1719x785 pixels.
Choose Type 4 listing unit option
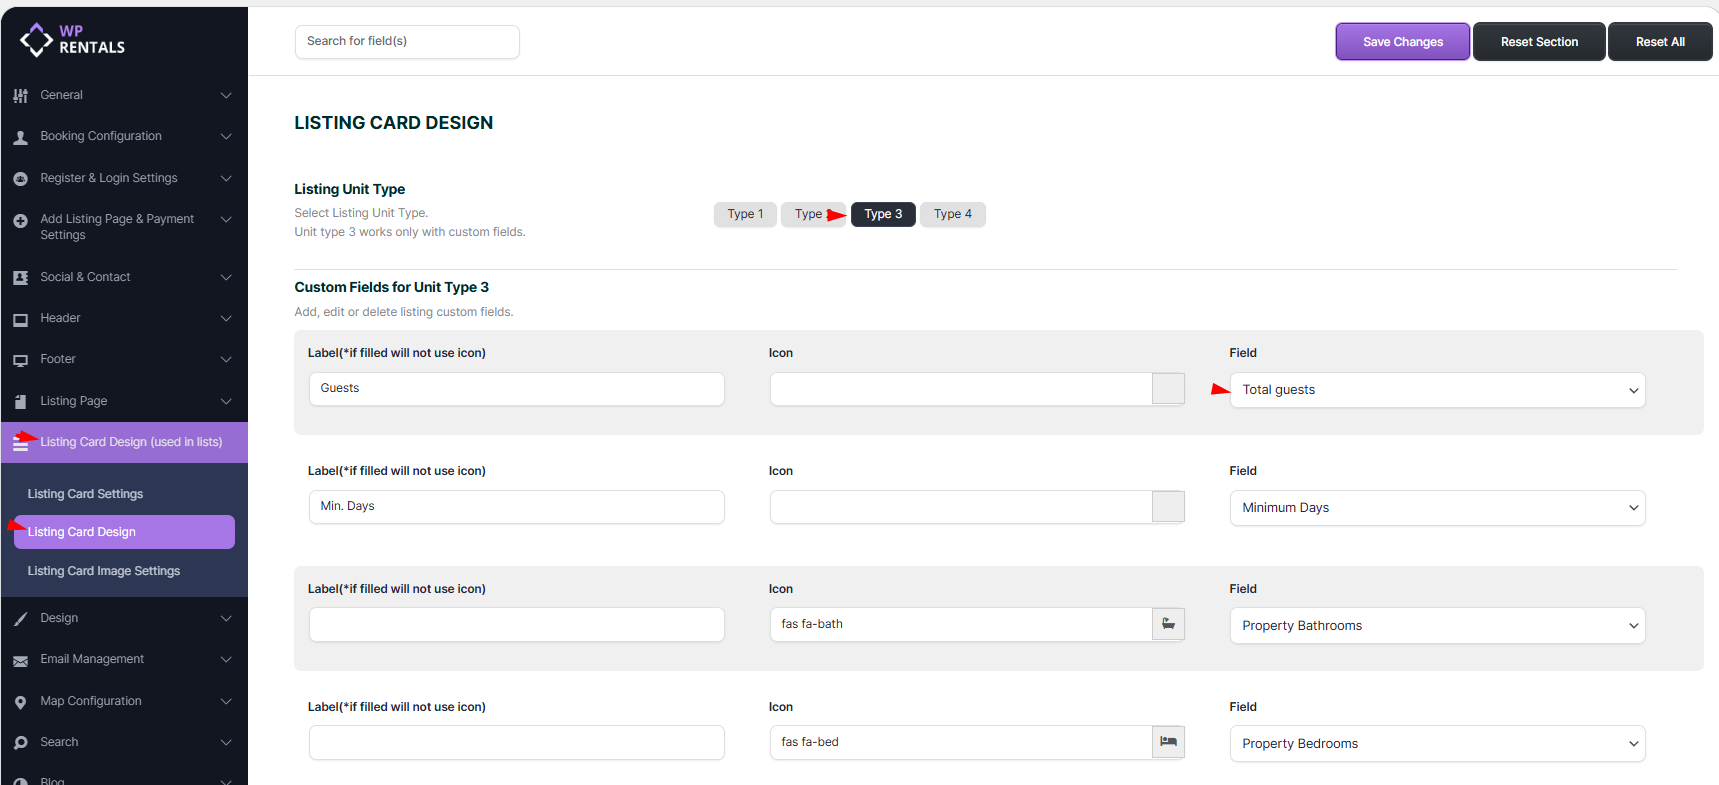[x=952, y=214]
